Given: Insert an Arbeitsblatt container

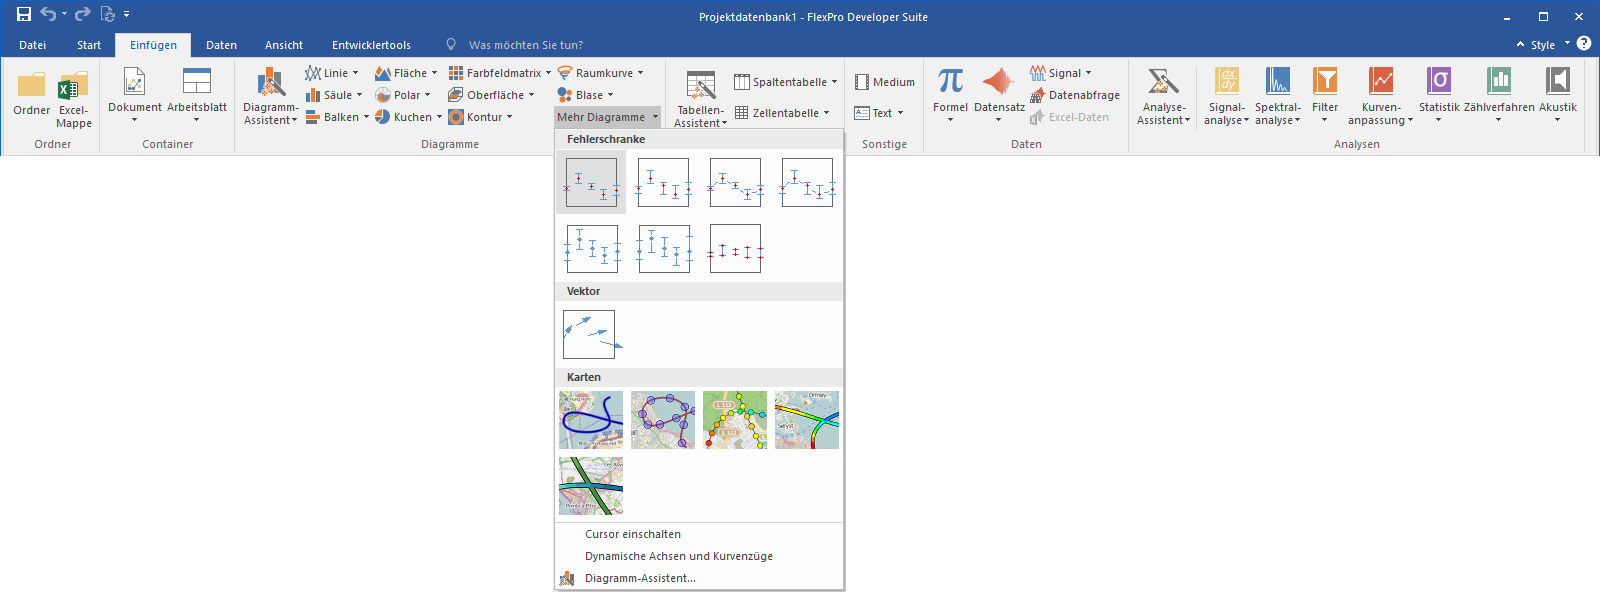Looking at the screenshot, I should [197, 95].
